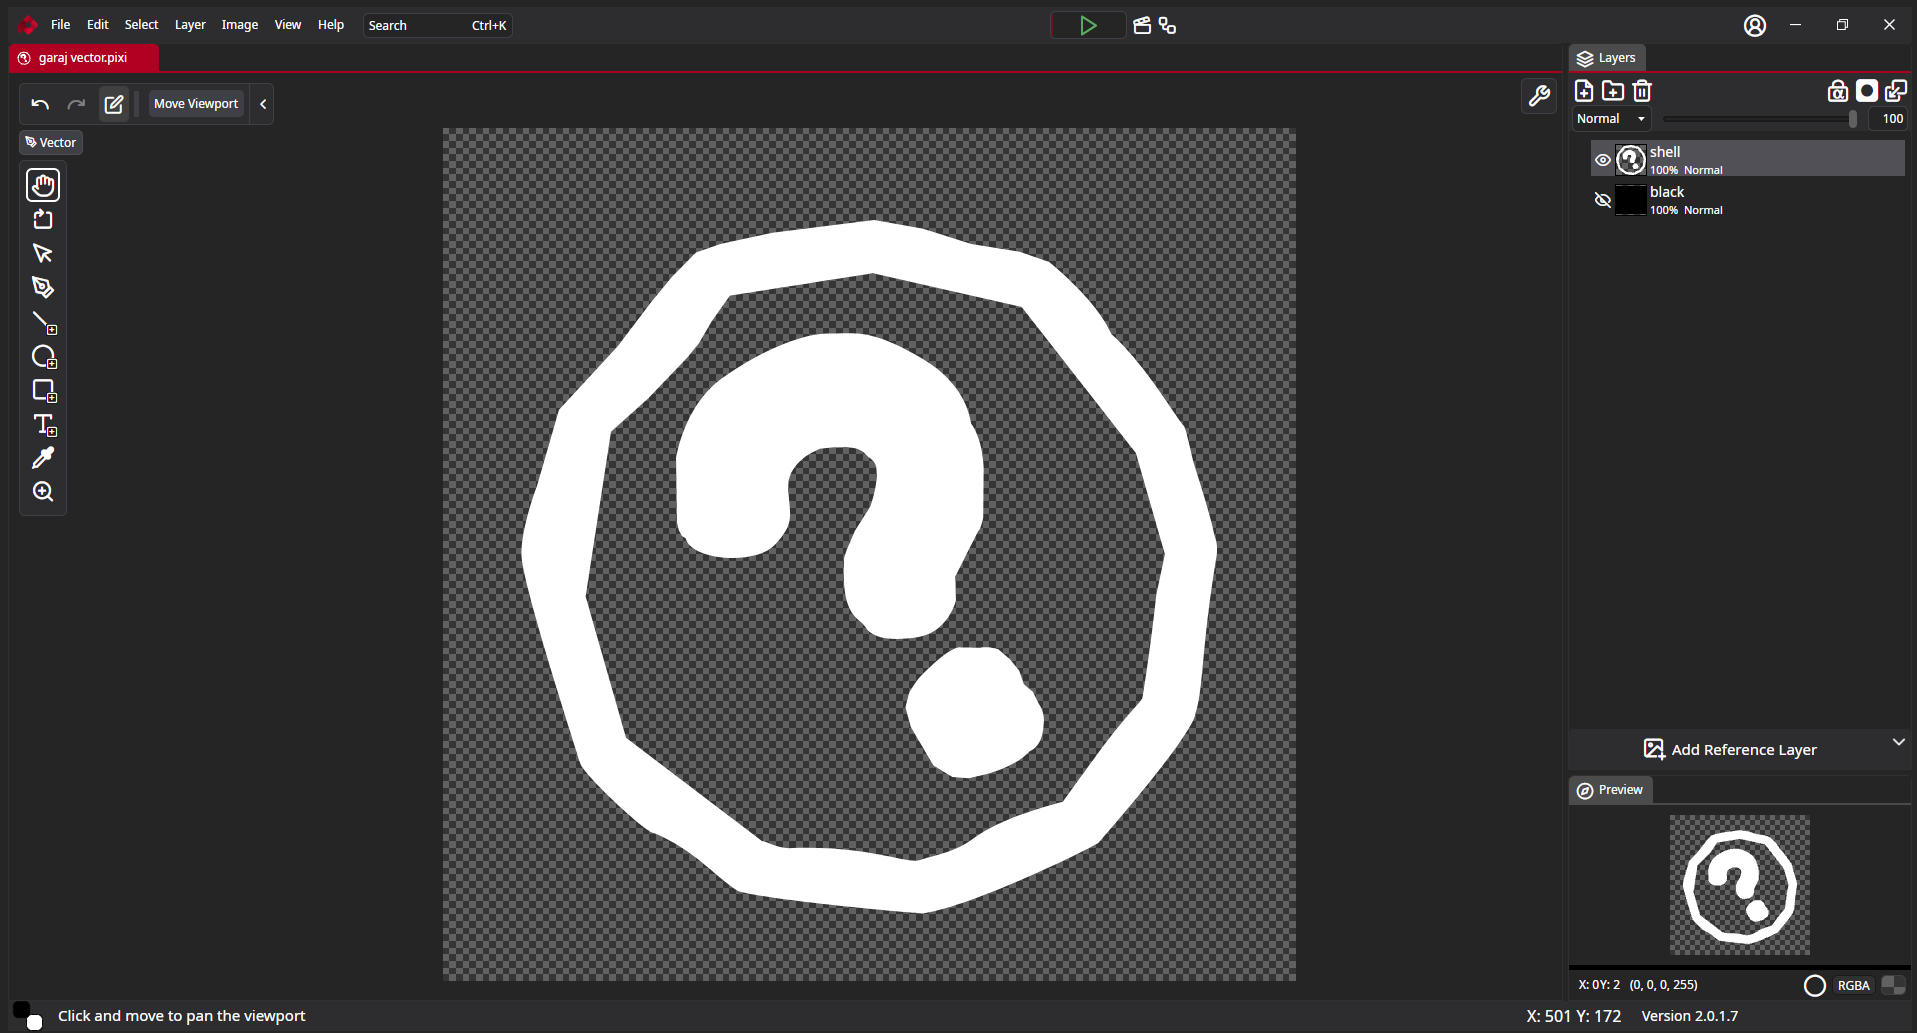
Task: Open the Normal blend mode dropdown
Action: pyautogui.click(x=1610, y=119)
